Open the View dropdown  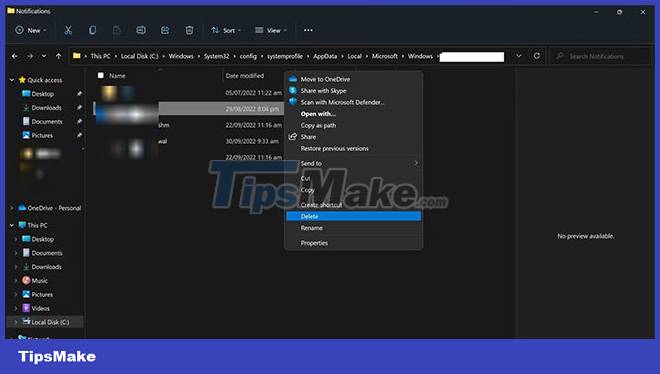click(271, 30)
